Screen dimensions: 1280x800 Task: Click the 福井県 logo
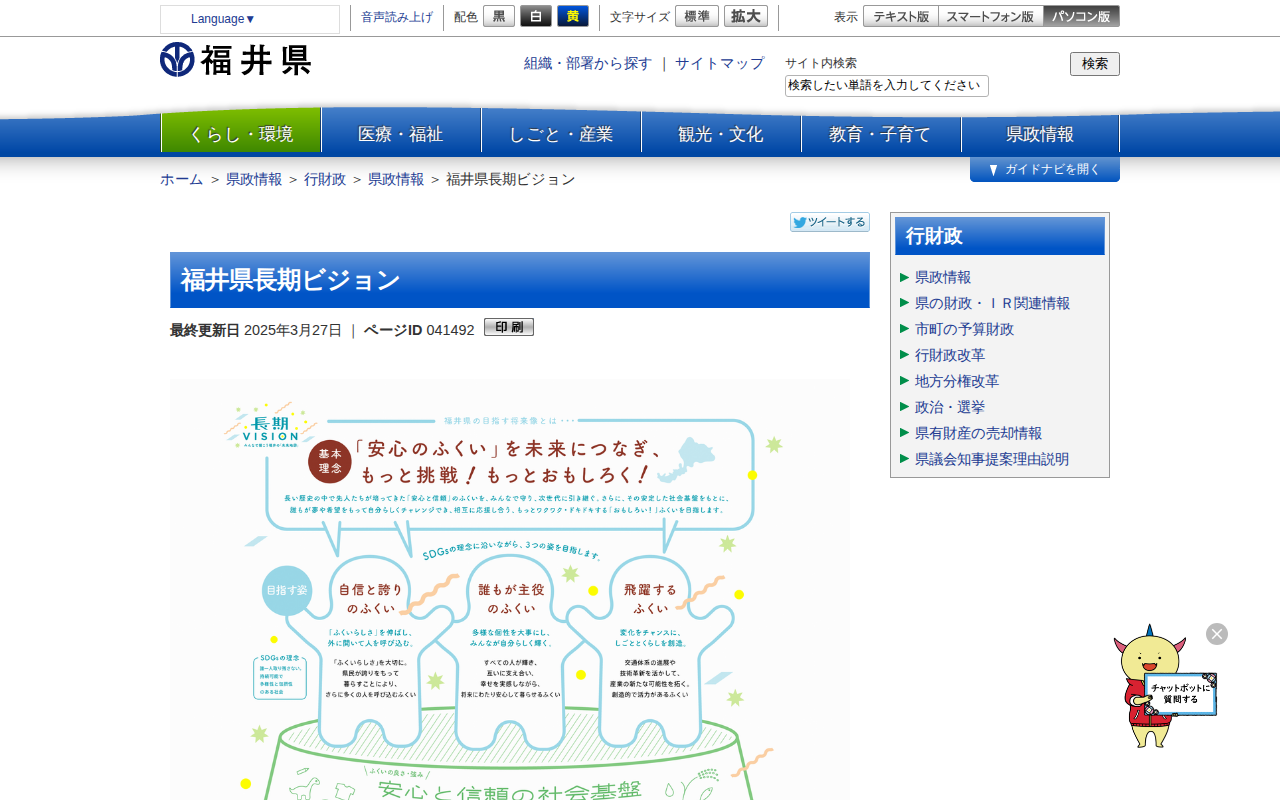[x=236, y=60]
